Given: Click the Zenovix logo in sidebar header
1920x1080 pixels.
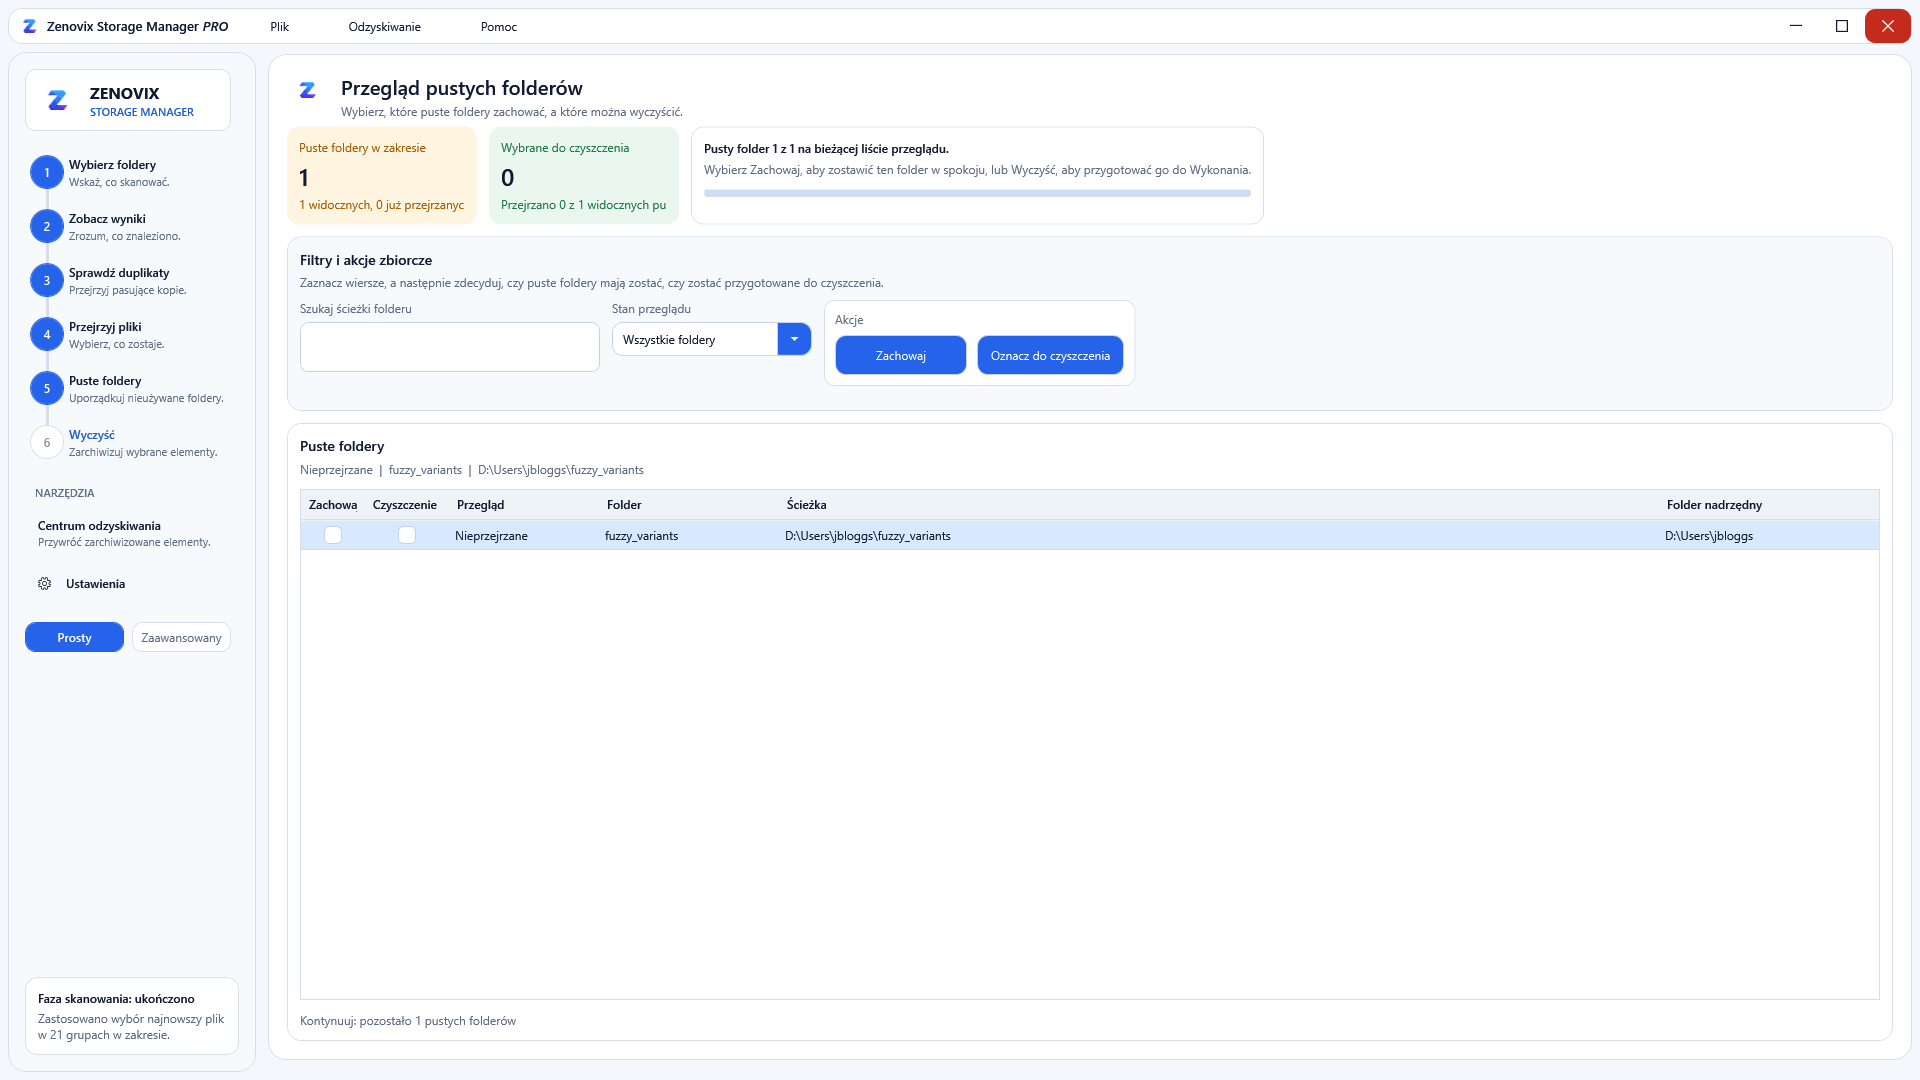Looking at the screenshot, I should pos(58,100).
